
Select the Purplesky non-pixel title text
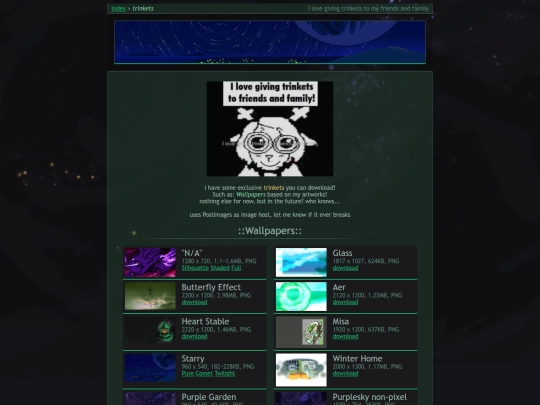click(370, 397)
